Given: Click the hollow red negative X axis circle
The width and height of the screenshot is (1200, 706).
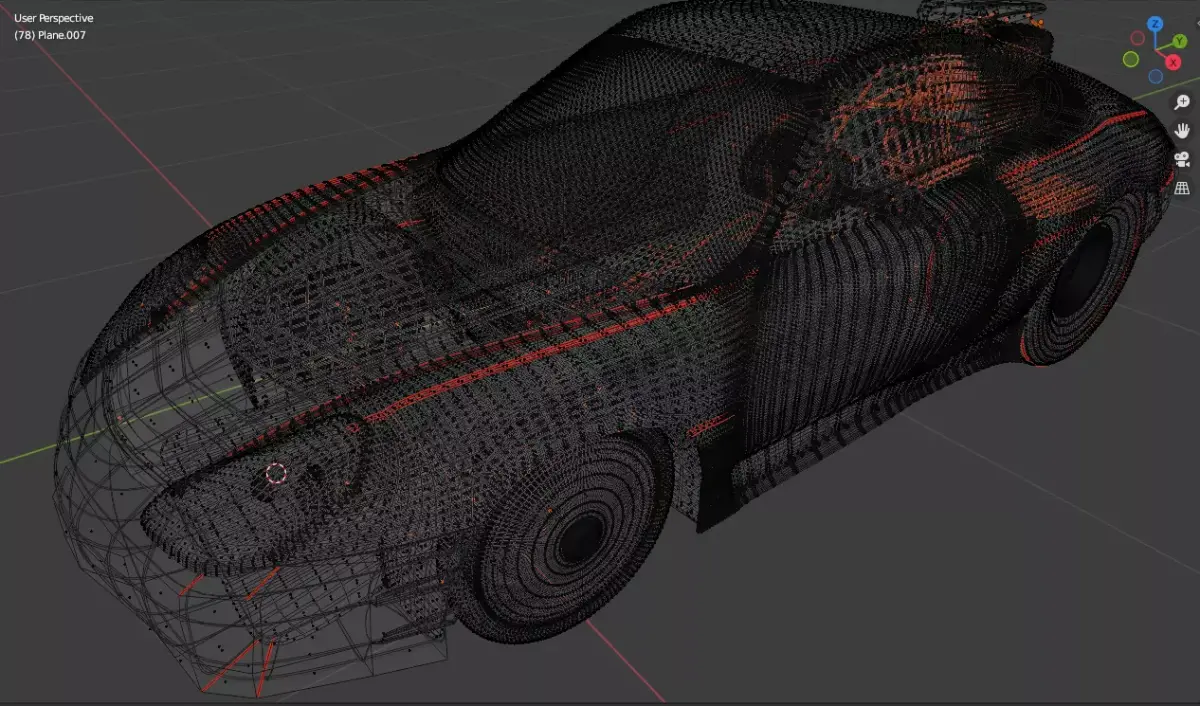Looking at the screenshot, I should point(1136,38).
